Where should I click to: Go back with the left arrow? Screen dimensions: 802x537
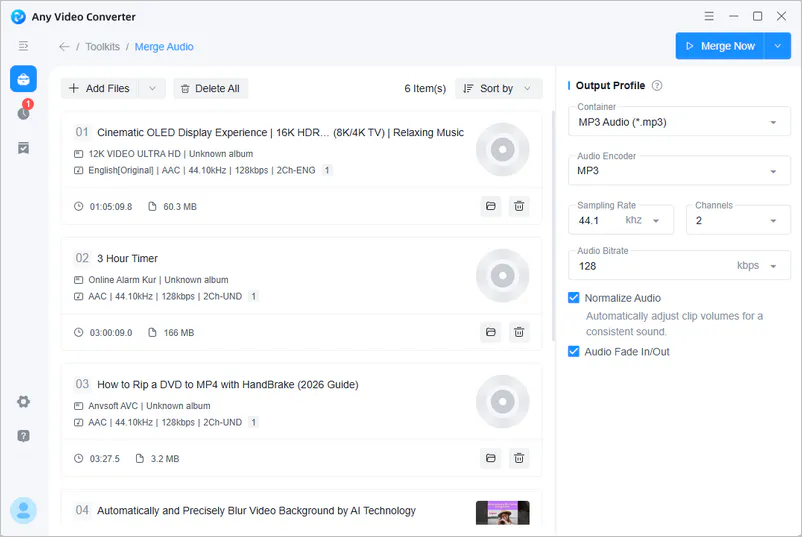tap(64, 47)
